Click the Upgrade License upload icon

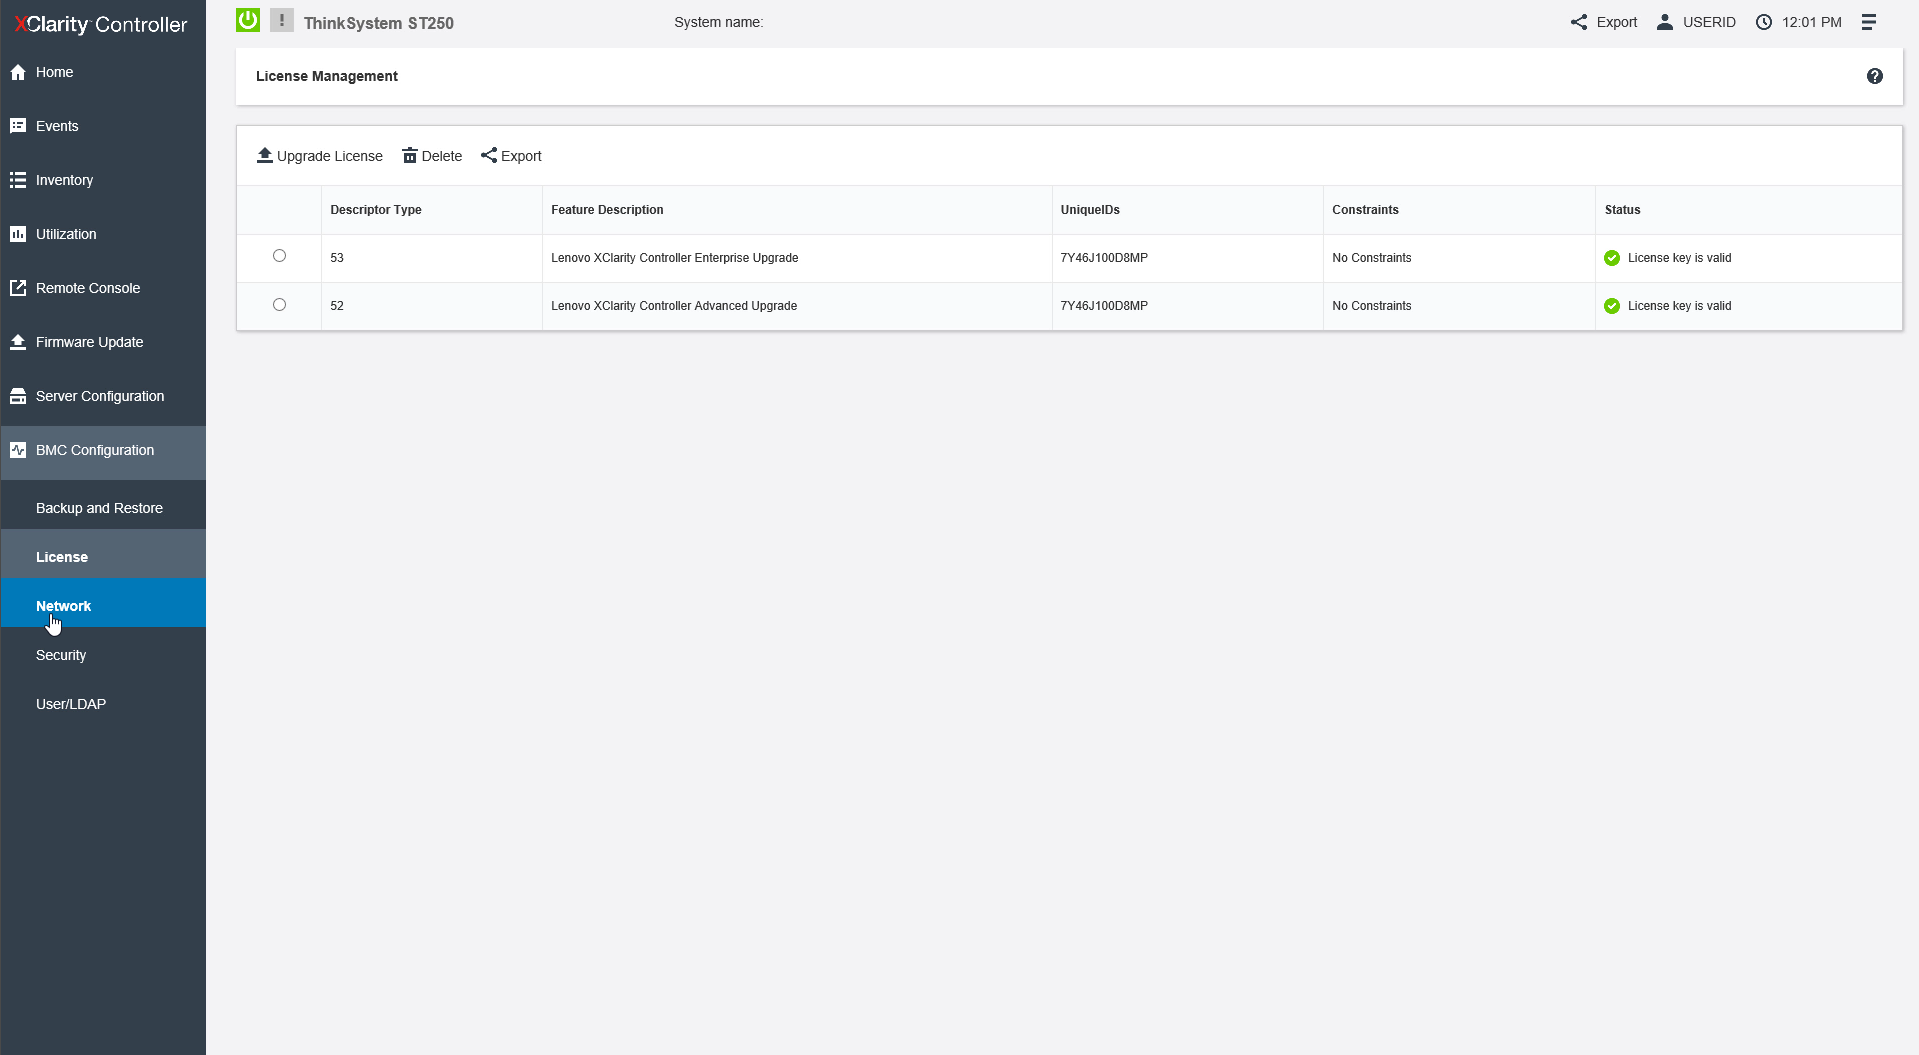(x=265, y=155)
